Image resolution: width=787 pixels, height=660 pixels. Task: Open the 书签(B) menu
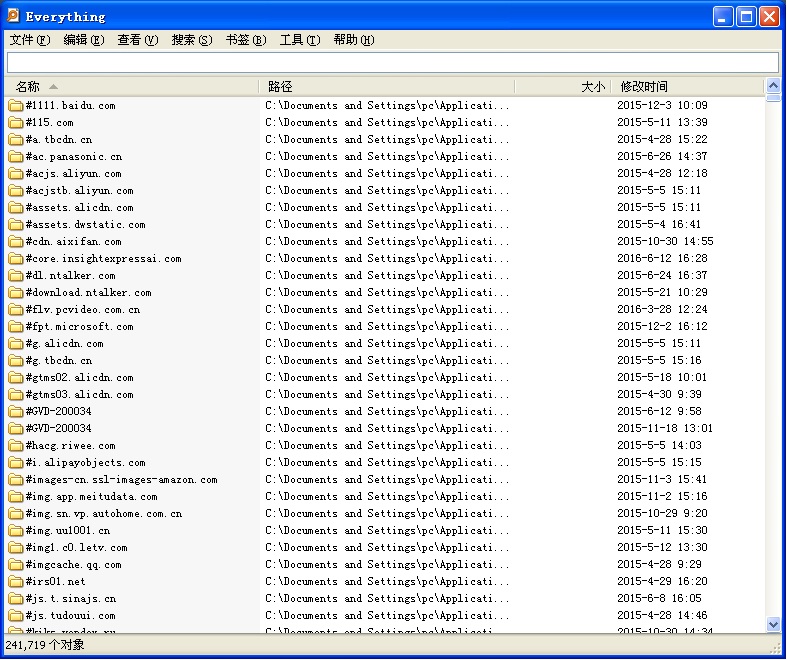(x=245, y=40)
